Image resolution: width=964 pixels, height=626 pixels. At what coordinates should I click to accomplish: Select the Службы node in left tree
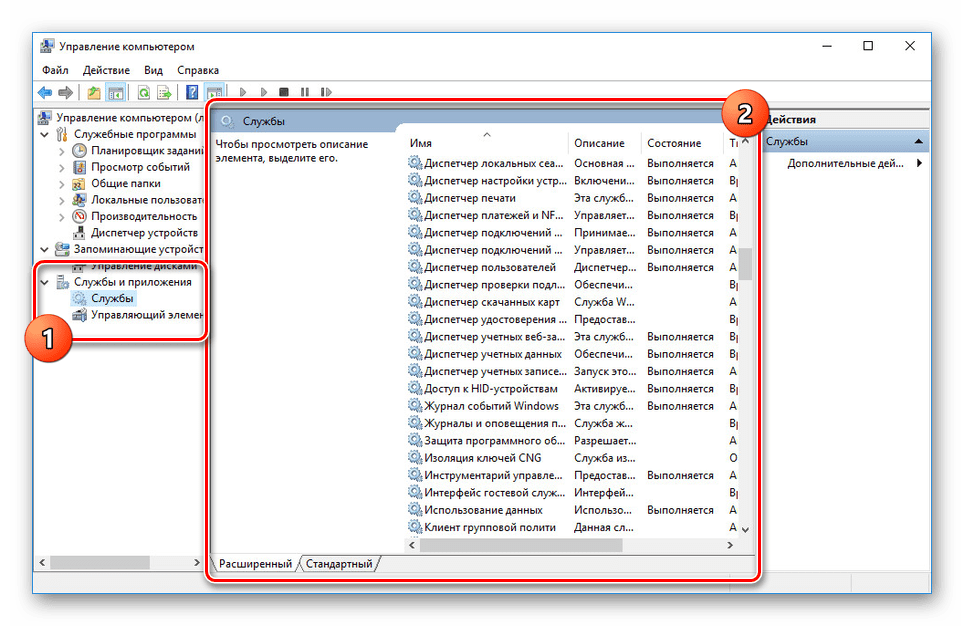pos(112,298)
